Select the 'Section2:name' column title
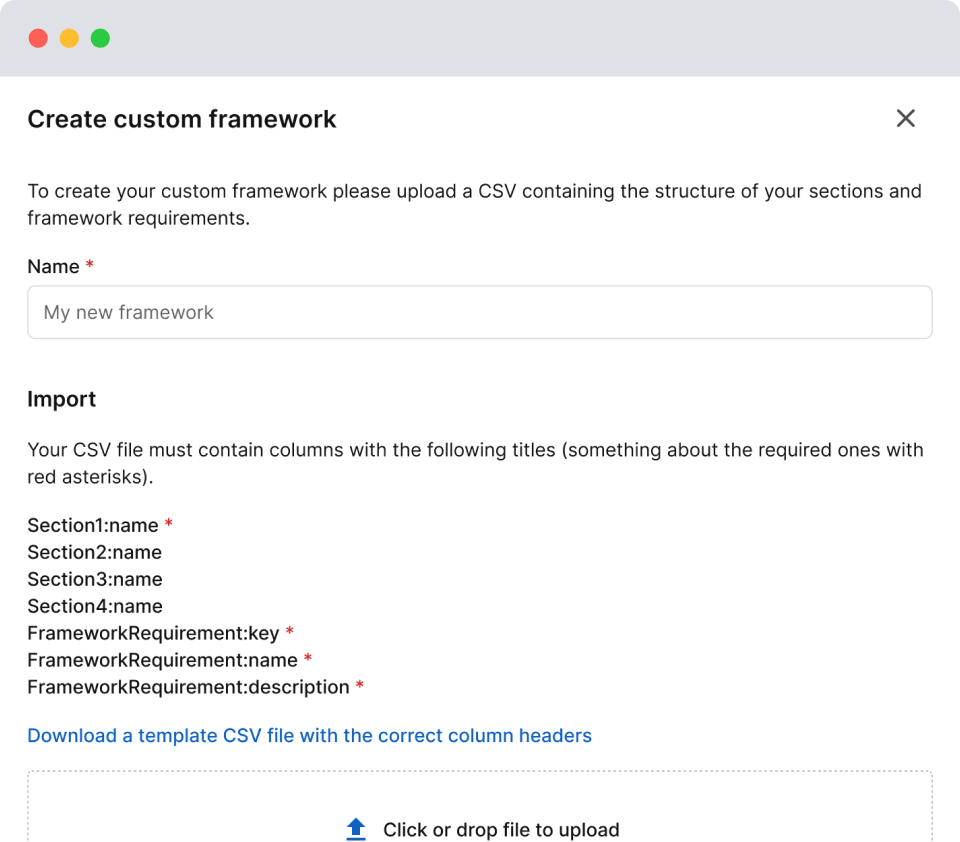The height and width of the screenshot is (842, 960). tap(94, 552)
